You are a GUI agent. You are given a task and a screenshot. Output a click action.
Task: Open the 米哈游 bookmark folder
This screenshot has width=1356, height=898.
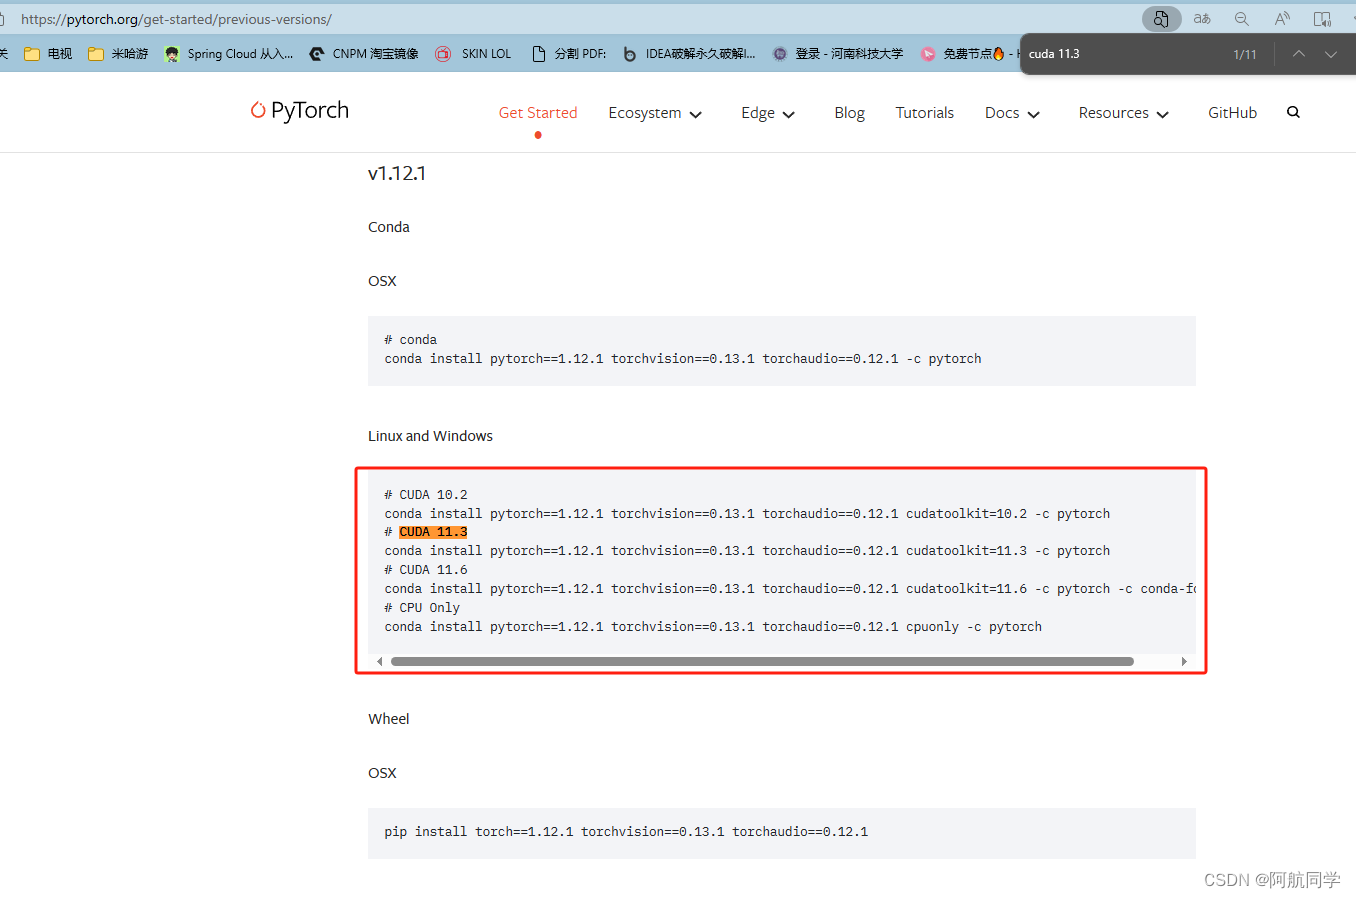pyautogui.click(x=118, y=54)
